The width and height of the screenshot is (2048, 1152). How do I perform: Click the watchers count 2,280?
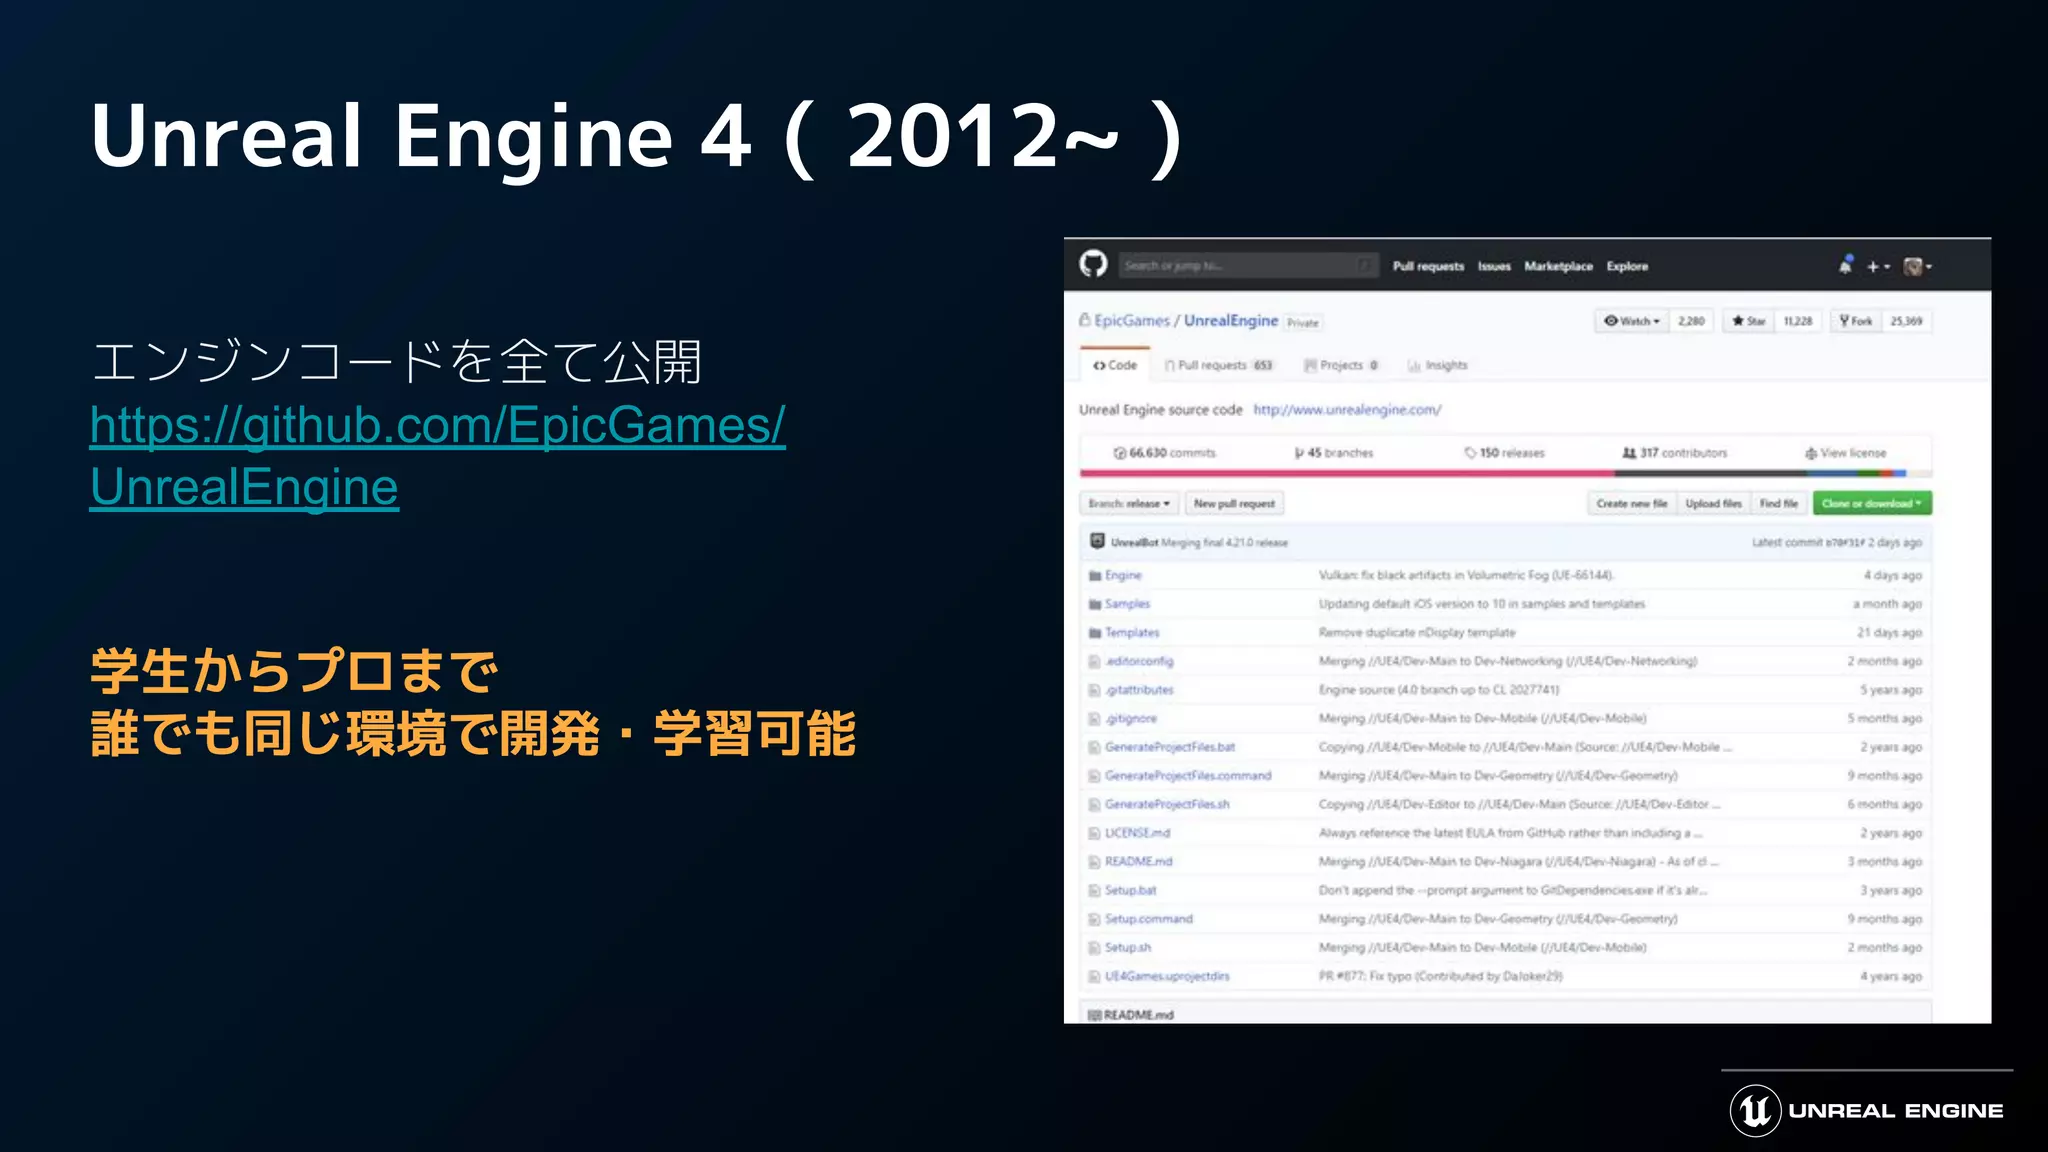point(1691,321)
